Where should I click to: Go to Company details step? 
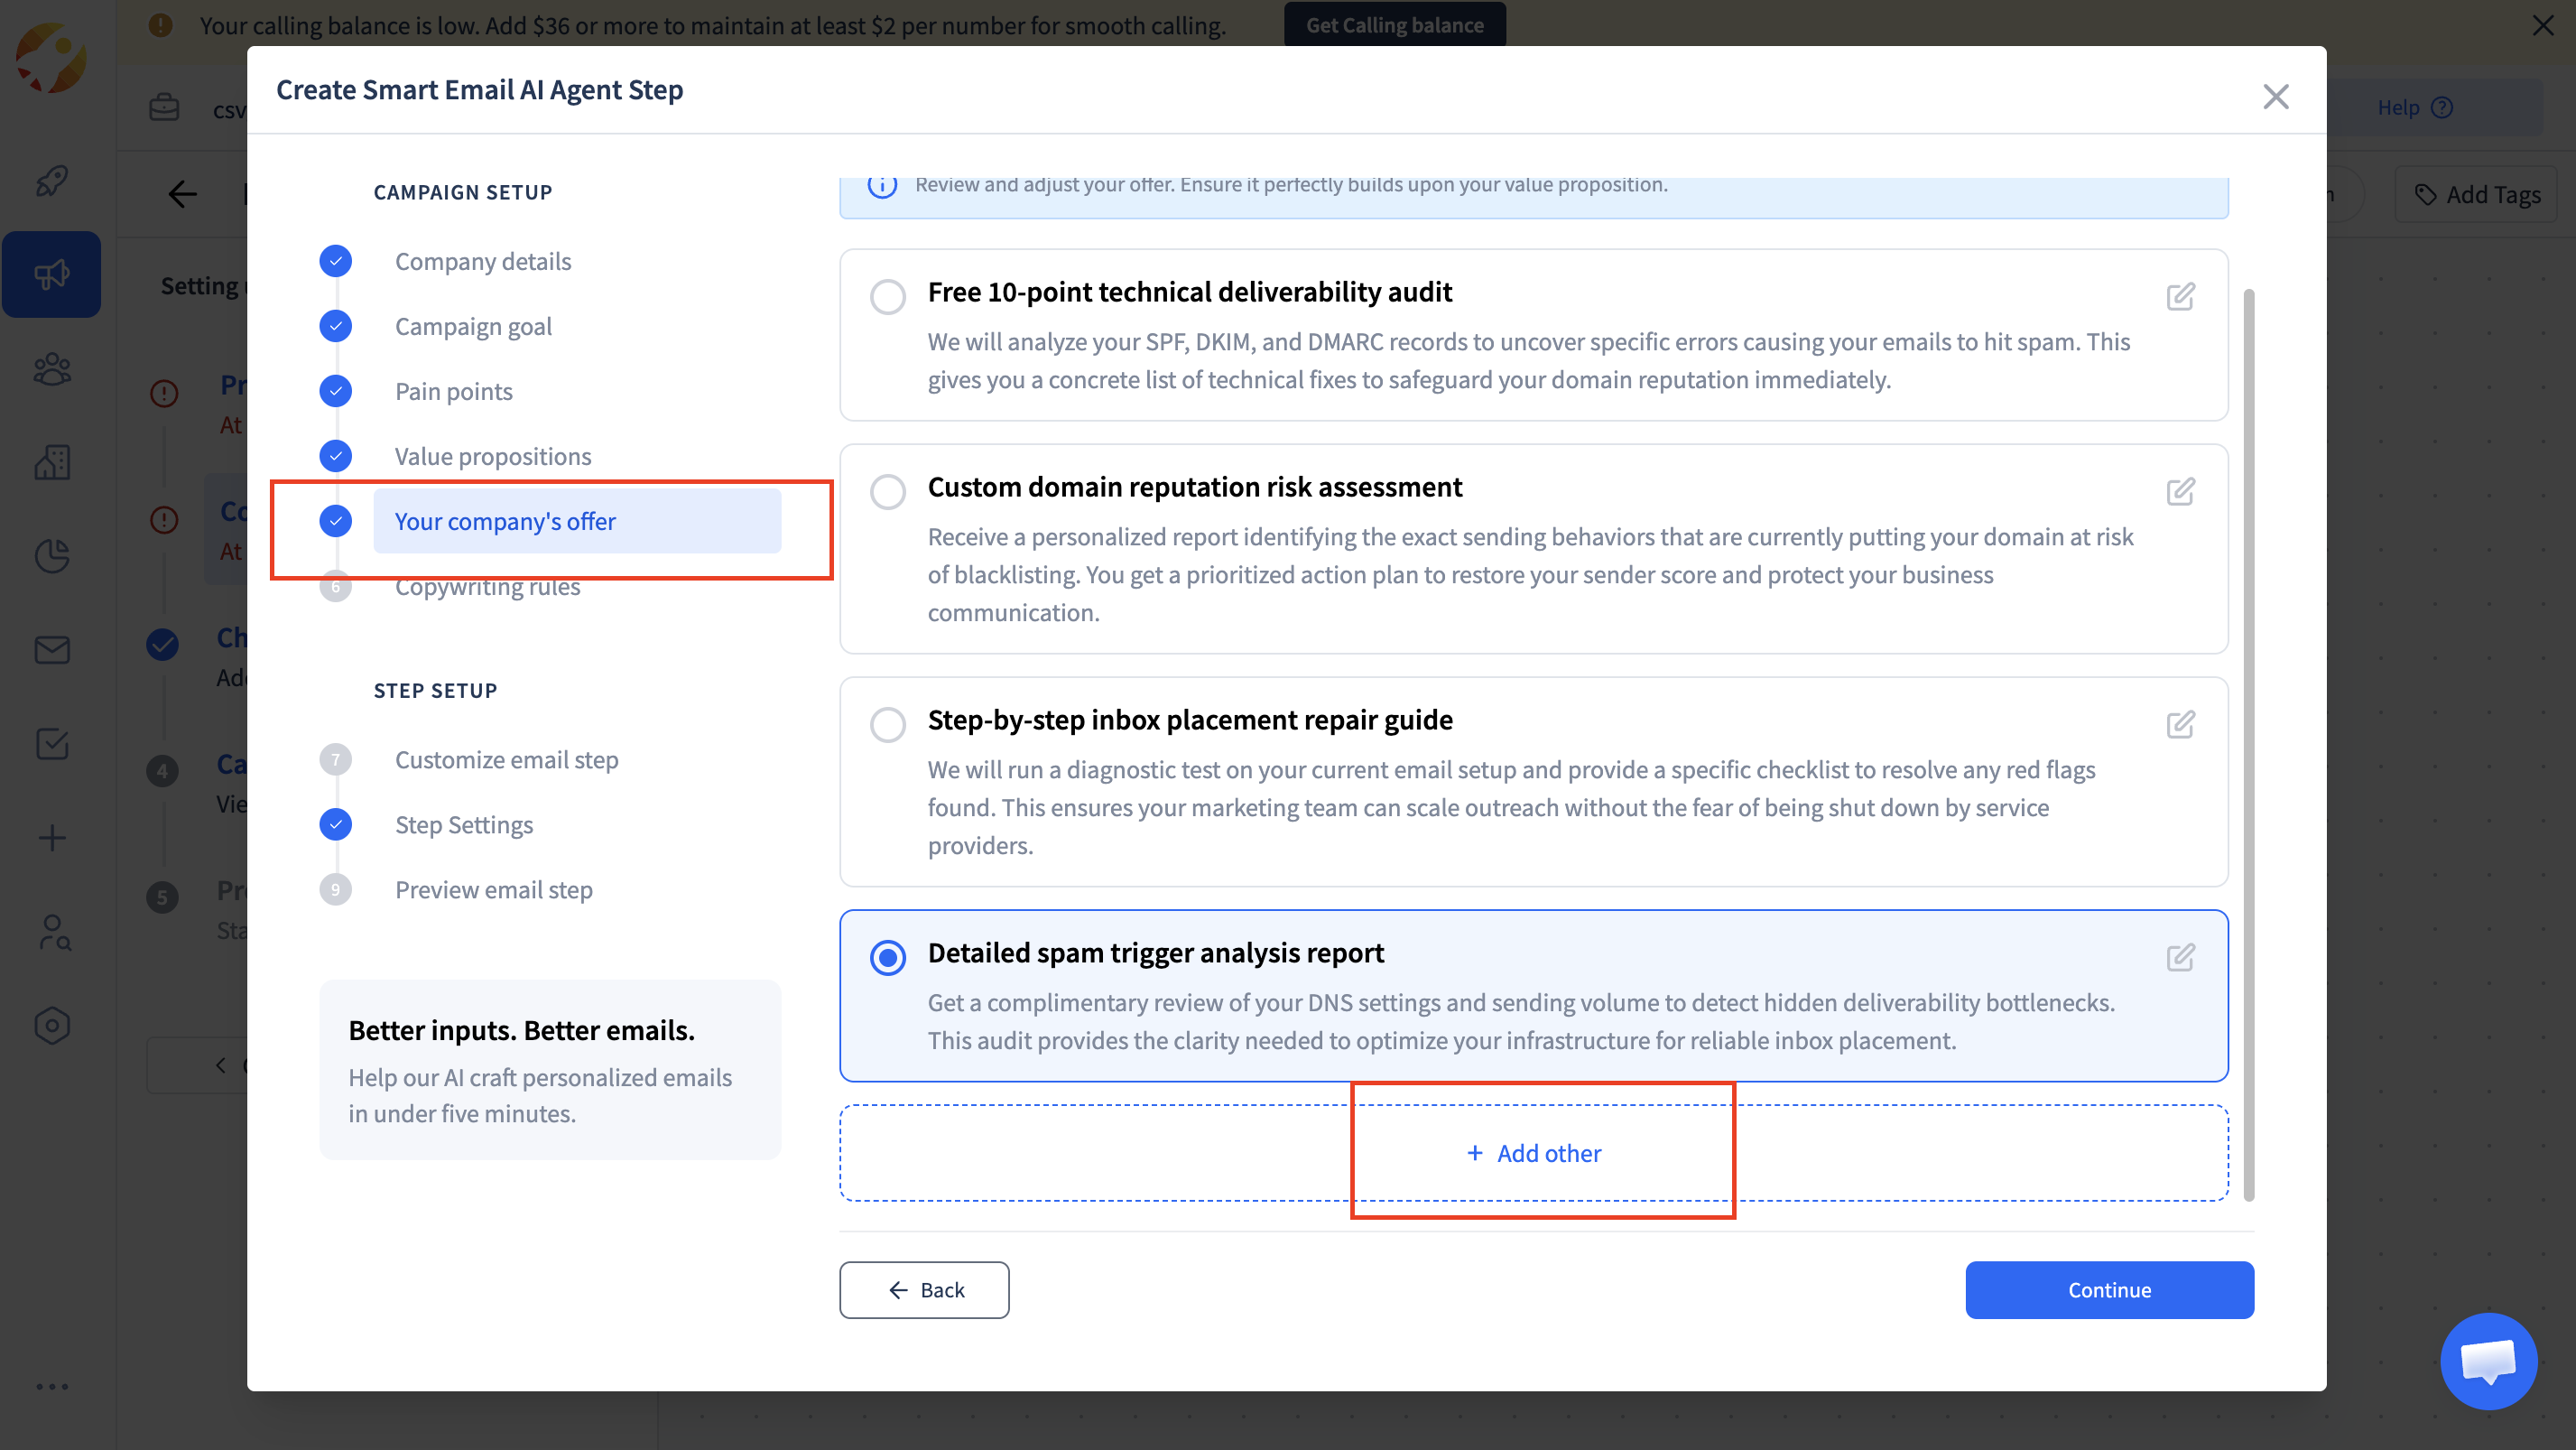pos(483,262)
